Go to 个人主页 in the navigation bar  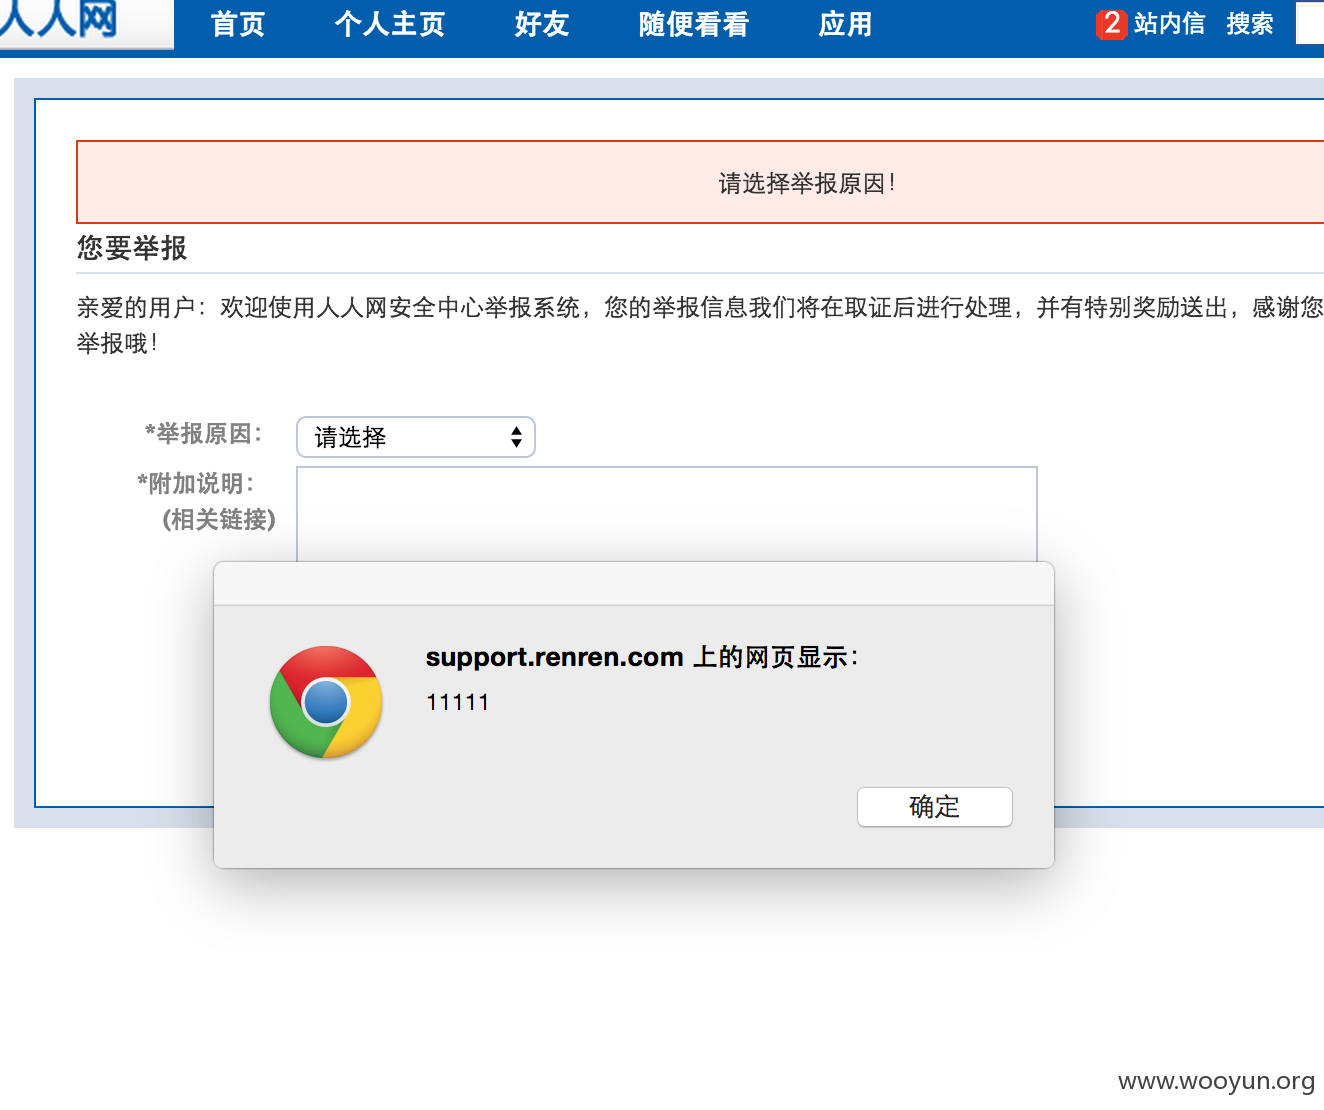click(x=390, y=24)
